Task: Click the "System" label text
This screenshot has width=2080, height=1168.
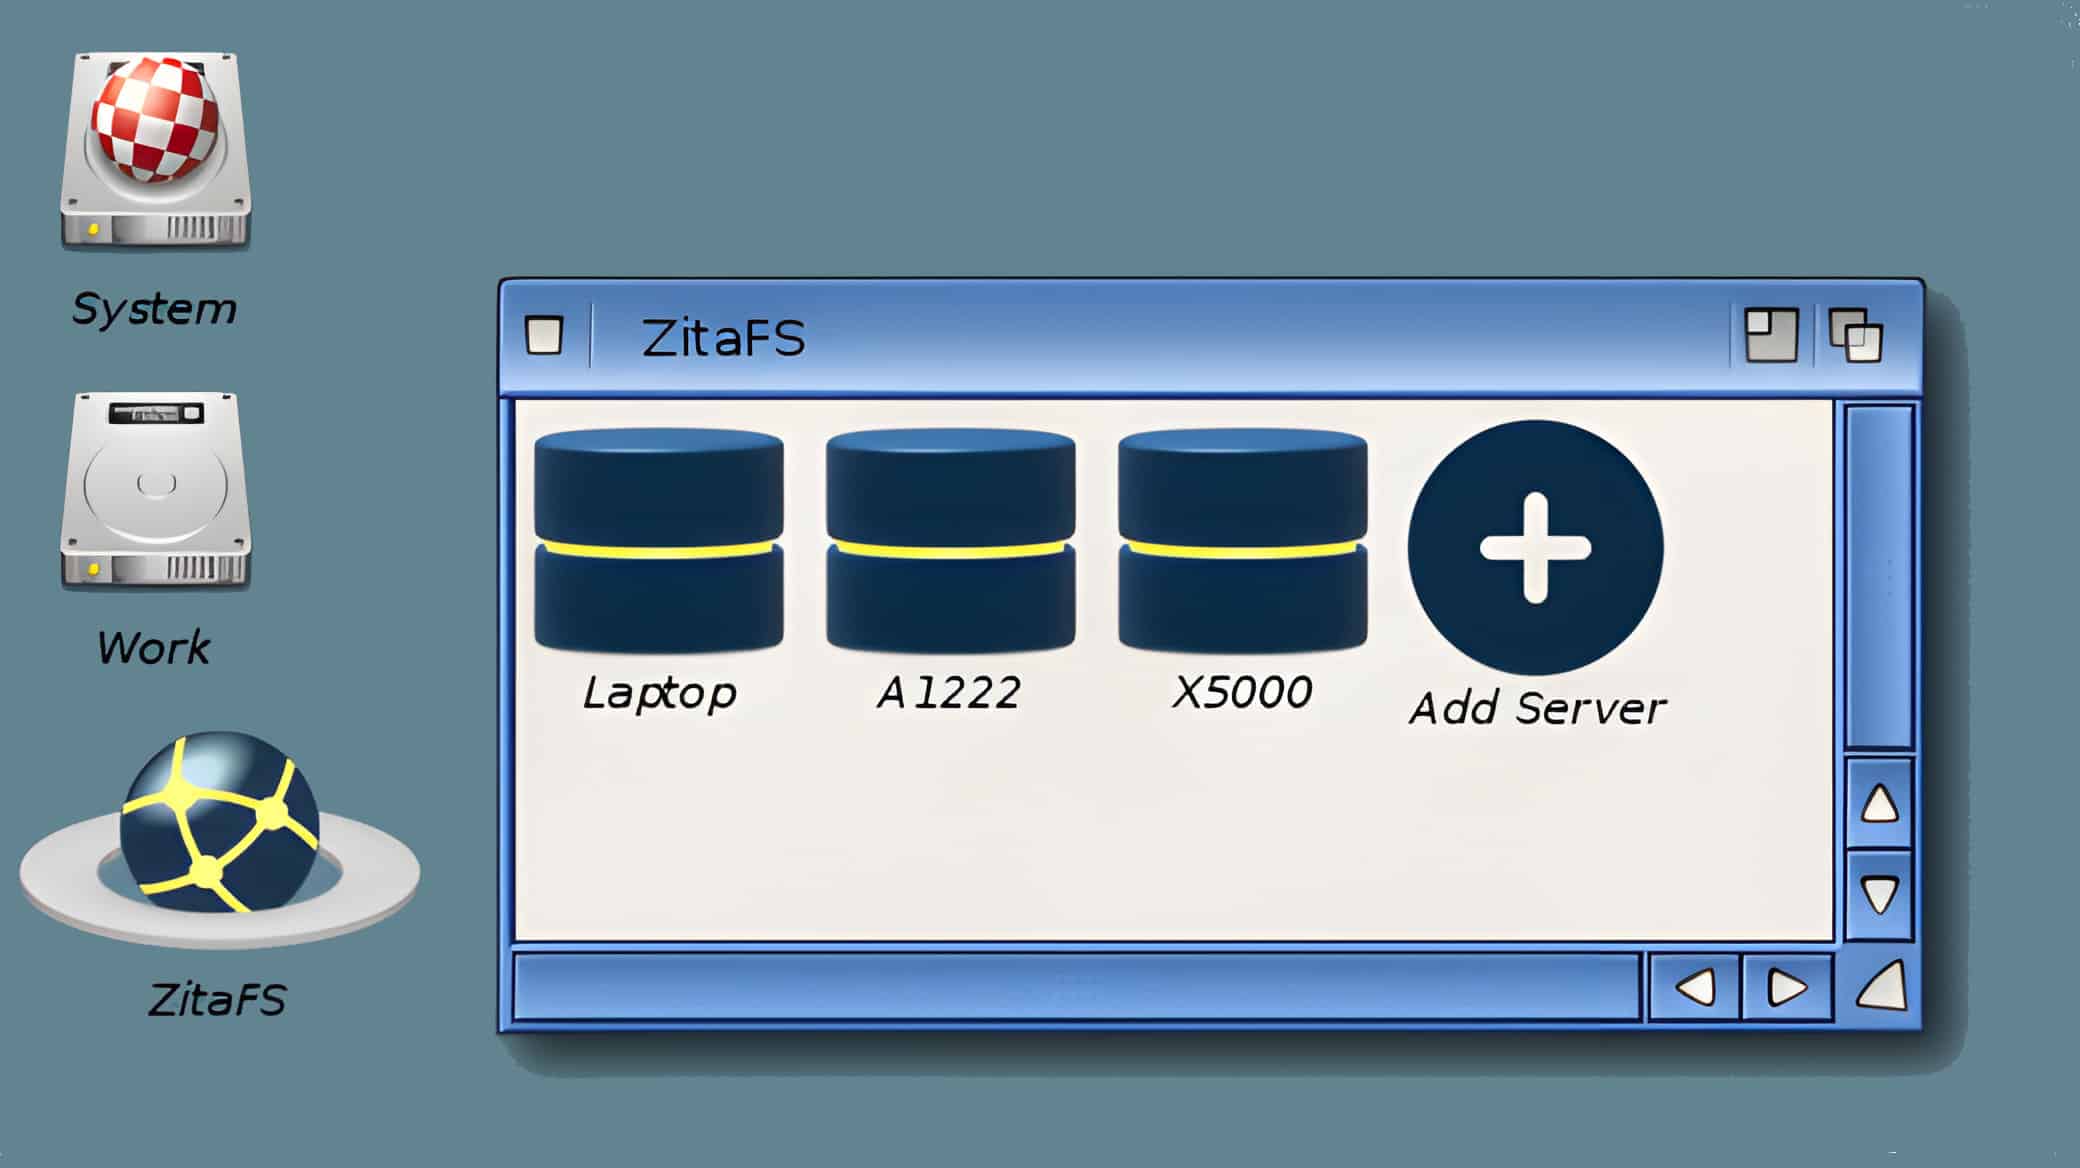Action: (x=154, y=308)
